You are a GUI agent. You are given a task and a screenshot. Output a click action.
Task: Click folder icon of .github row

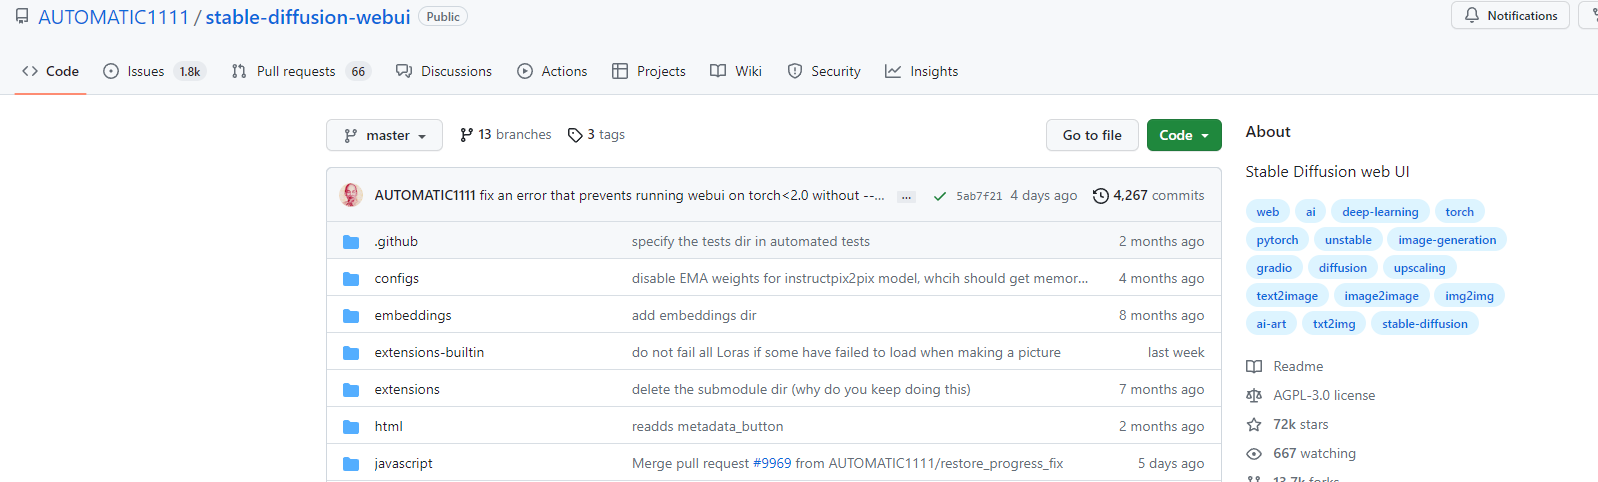click(x=351, y=241)
